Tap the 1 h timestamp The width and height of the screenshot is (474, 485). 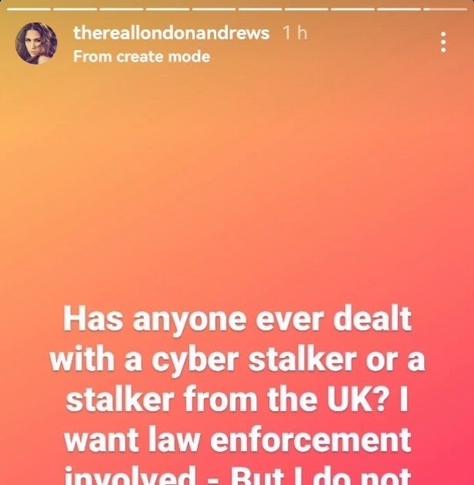294,33
